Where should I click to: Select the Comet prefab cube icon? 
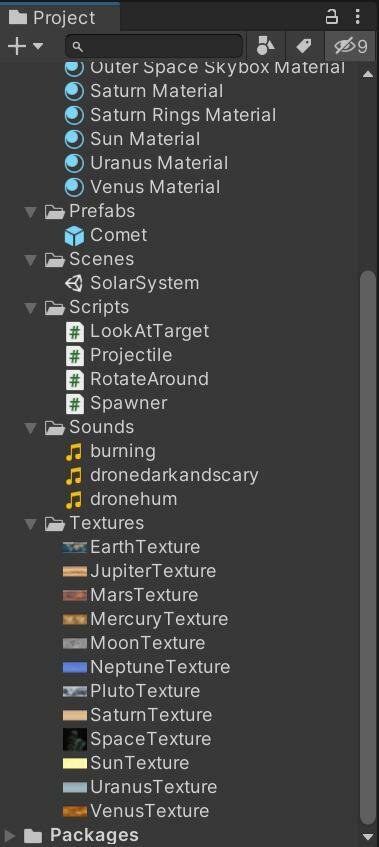coord(75,236)
